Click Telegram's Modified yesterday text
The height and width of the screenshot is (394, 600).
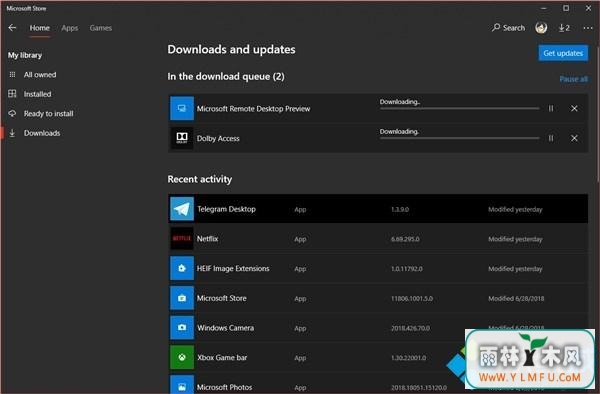(515, 209)
